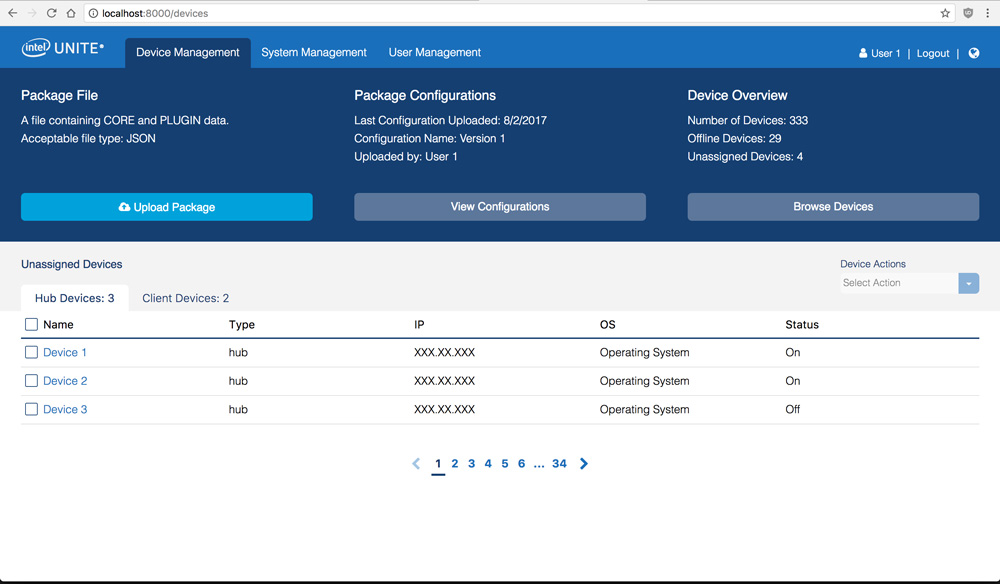The width and height of the screenshot is (1000, 584).
Task: Open the browser three-dot menu
Action: (987, 13)
